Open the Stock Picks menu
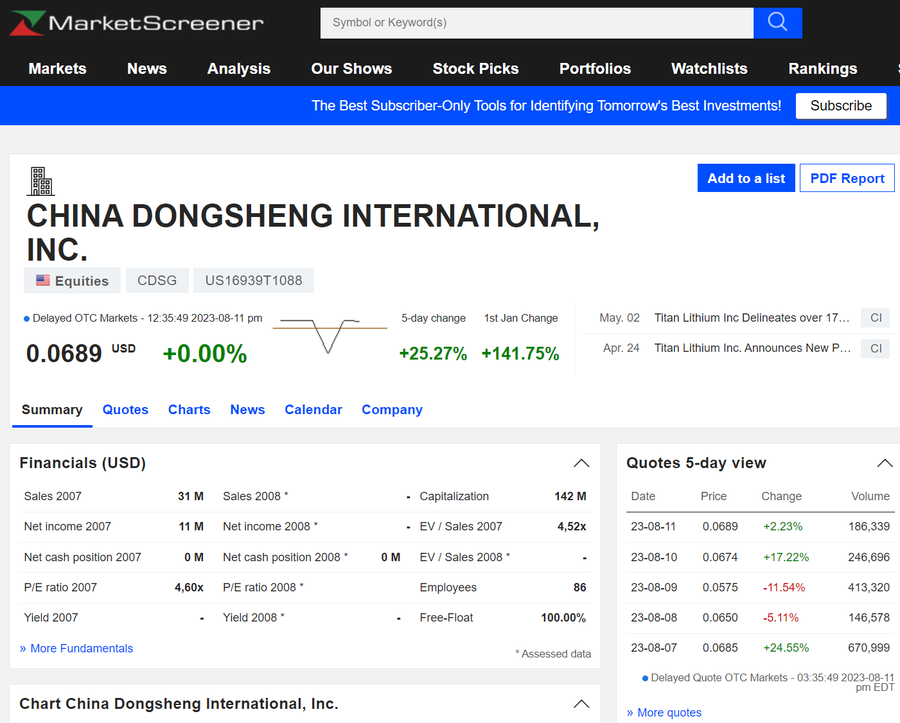 (x=476, y=69)
